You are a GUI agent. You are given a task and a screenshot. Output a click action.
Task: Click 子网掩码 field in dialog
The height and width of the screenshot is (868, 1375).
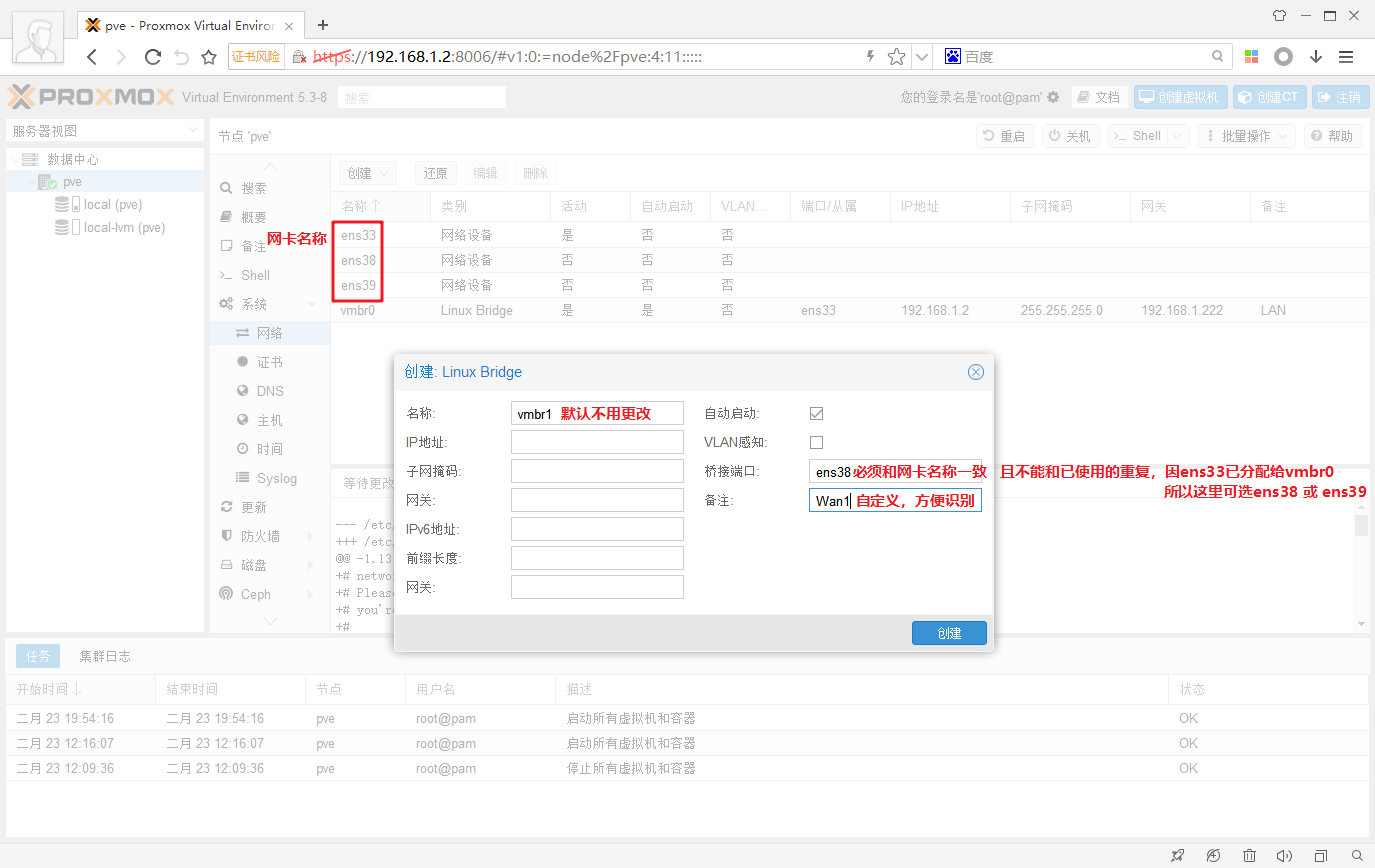click(x=597, y=471)
